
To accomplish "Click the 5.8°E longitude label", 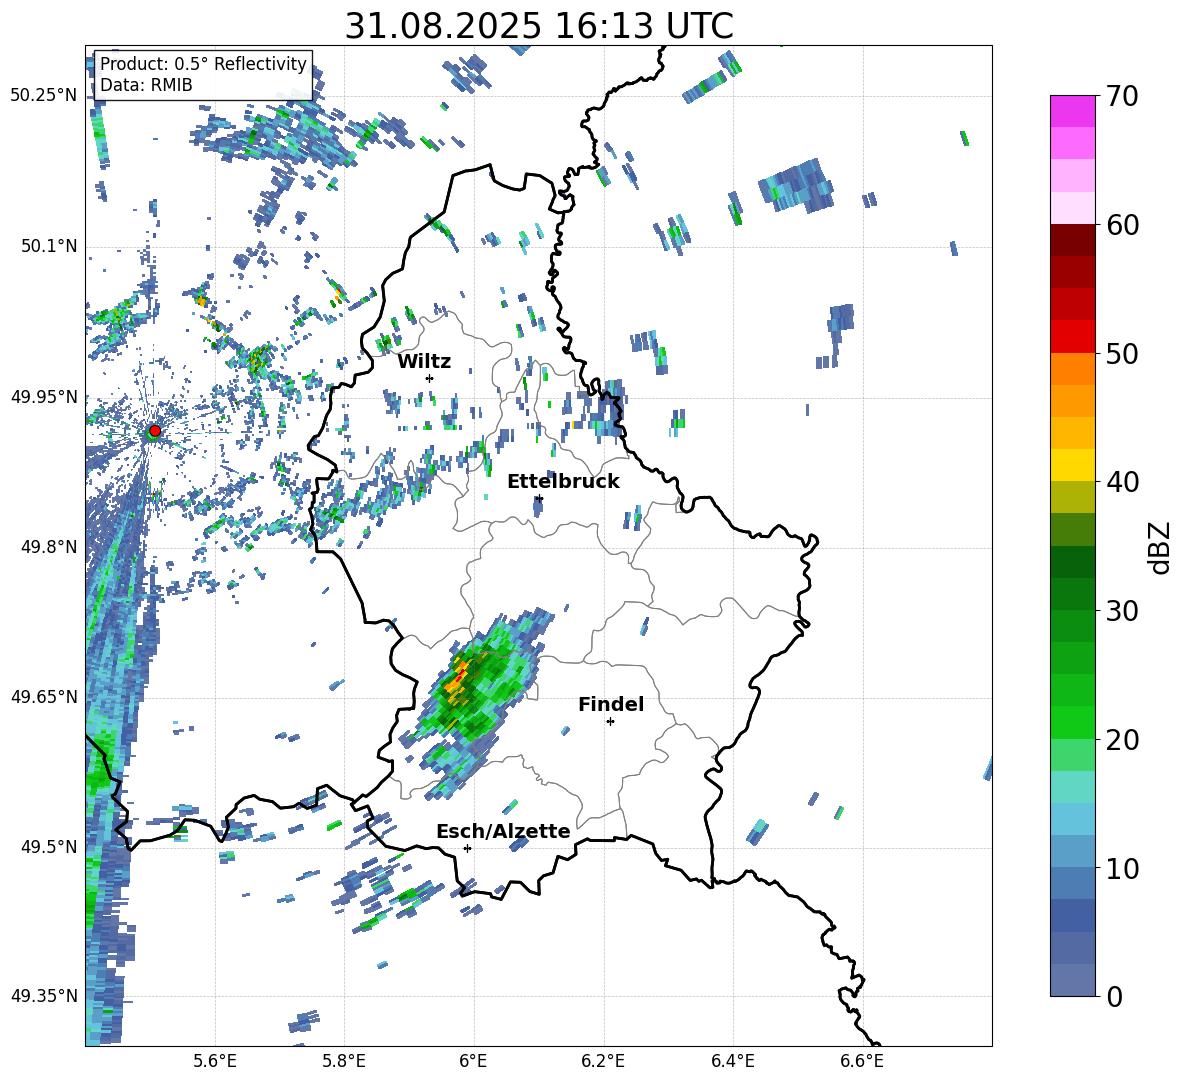I will tap(344, 1061).
